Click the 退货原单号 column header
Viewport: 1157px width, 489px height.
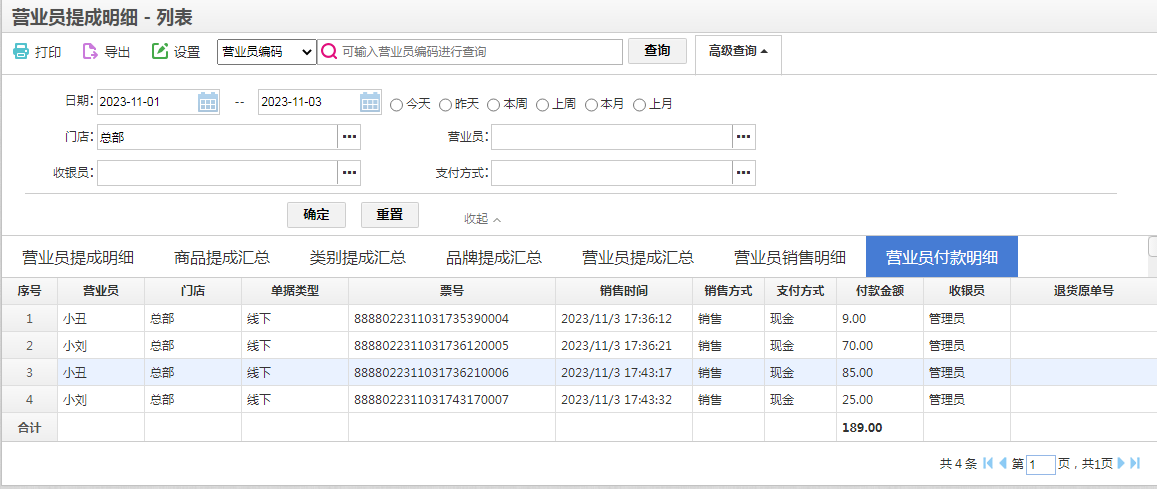click(x=1083, y=291)
